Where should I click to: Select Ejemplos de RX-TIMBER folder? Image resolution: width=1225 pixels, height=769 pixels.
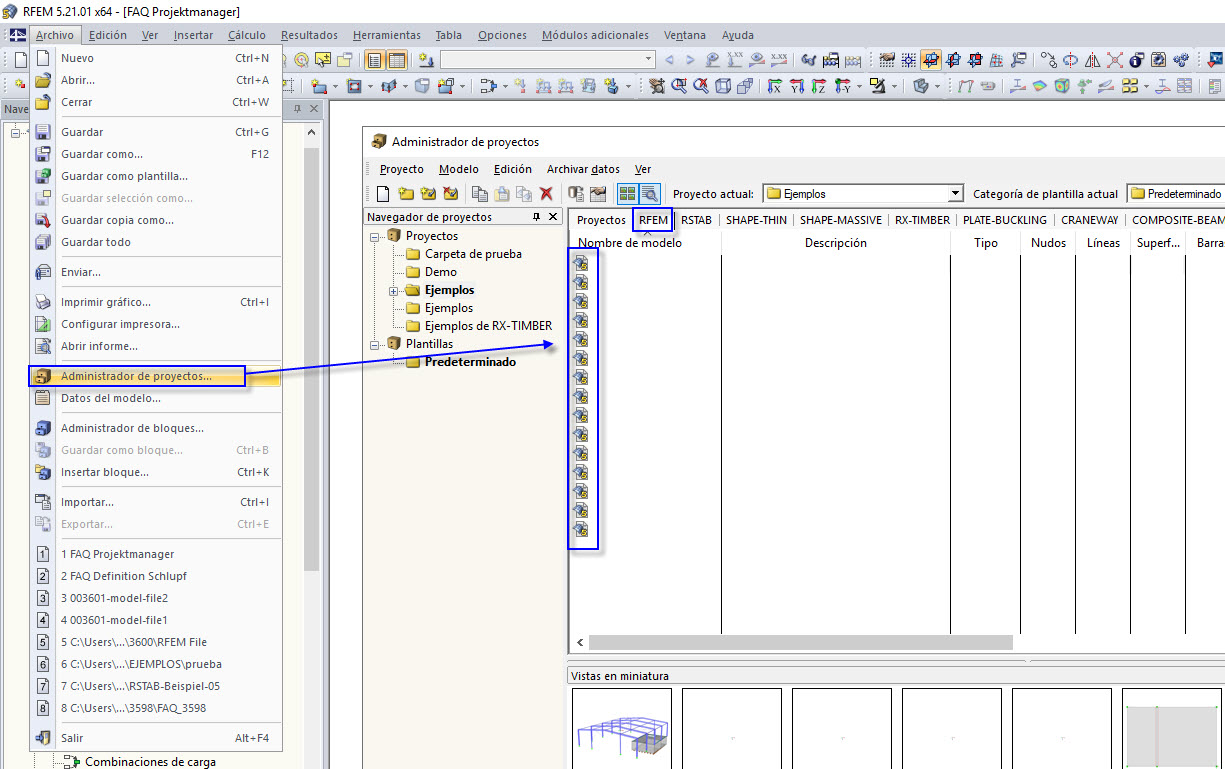pyautogui.click(x=488, y=326)
